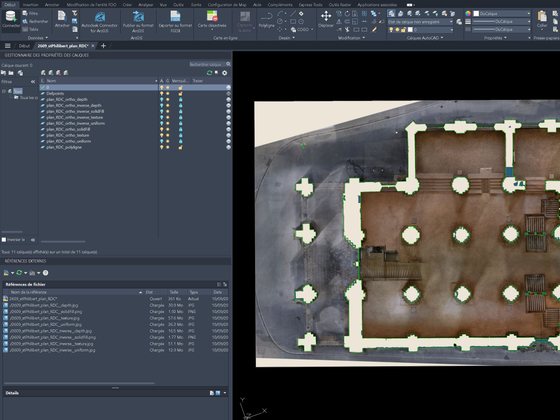Toggle Inverser le filtre checkbox
This screenshot has width=560, height=420.
coord(4,240)
